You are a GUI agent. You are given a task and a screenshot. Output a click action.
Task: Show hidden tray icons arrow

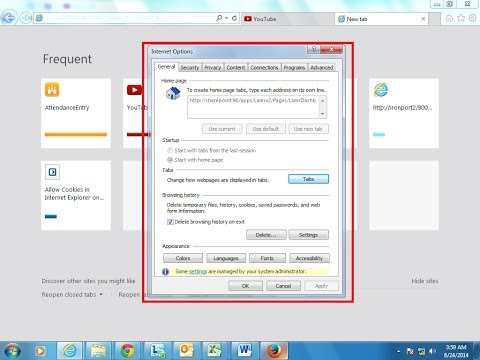(398, 351)
